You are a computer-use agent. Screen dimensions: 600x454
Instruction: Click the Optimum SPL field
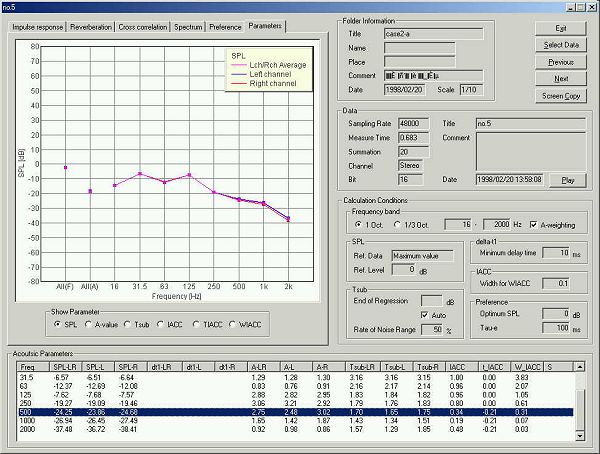pyautogui.click(x=556, y=314)
